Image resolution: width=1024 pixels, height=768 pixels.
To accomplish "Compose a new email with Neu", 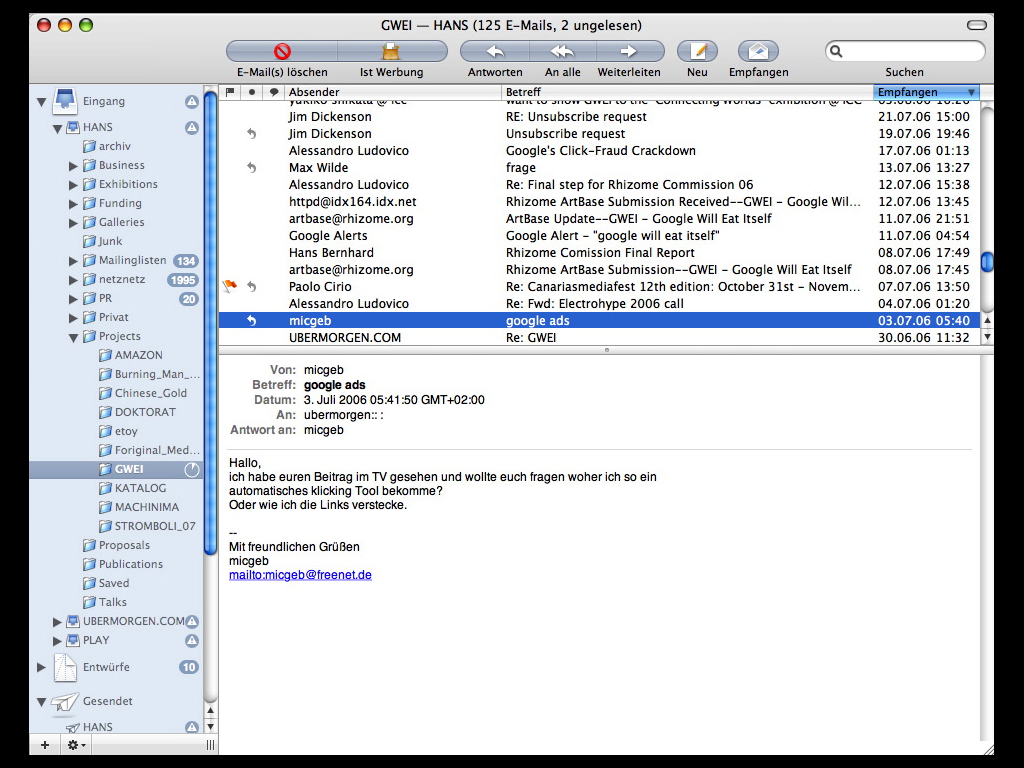I will pyautogui.click(x=698, y=51).
